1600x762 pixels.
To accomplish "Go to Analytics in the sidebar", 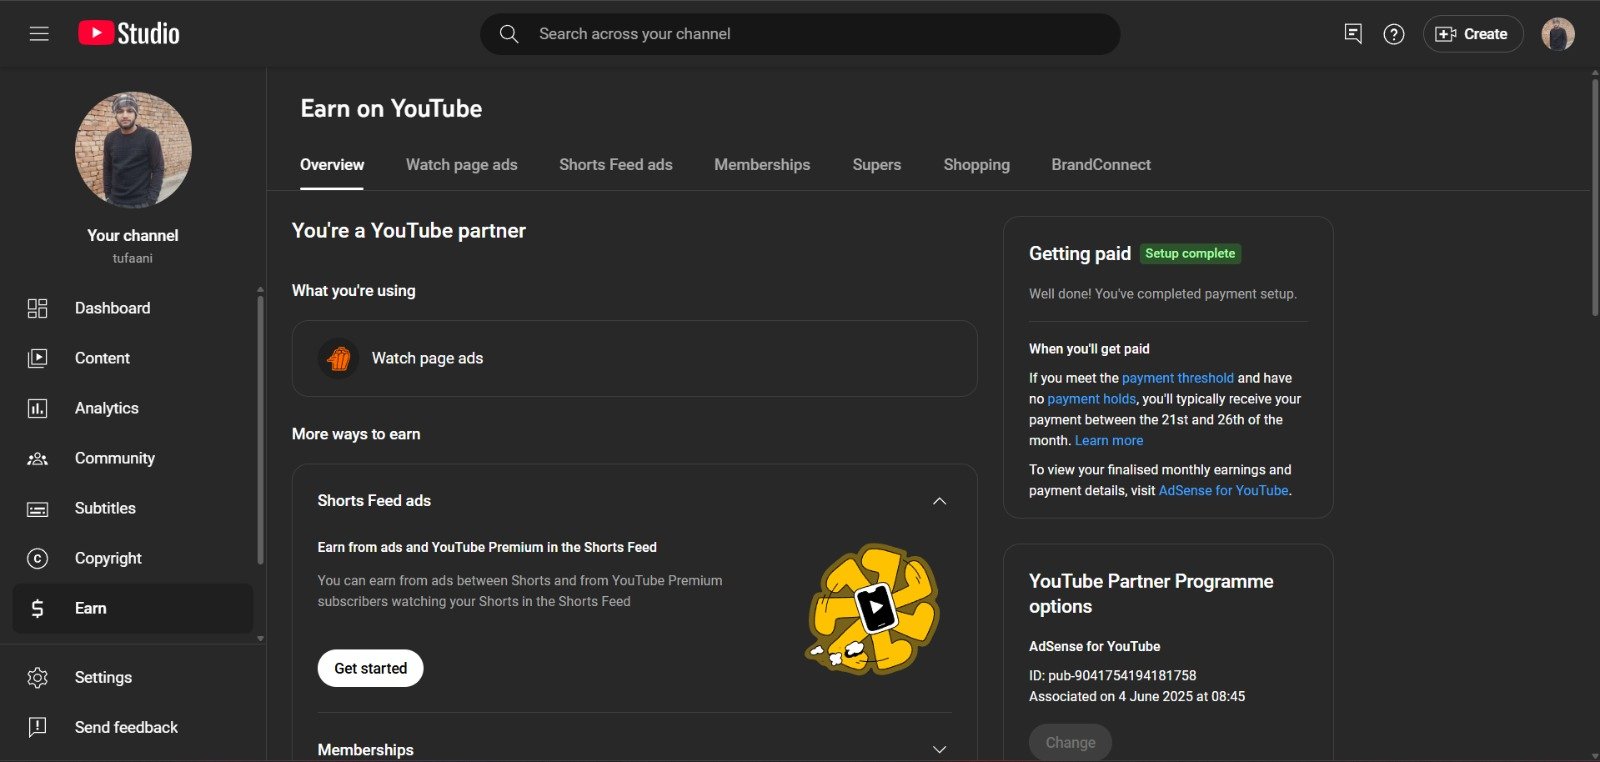I will (x=133, y=408).
